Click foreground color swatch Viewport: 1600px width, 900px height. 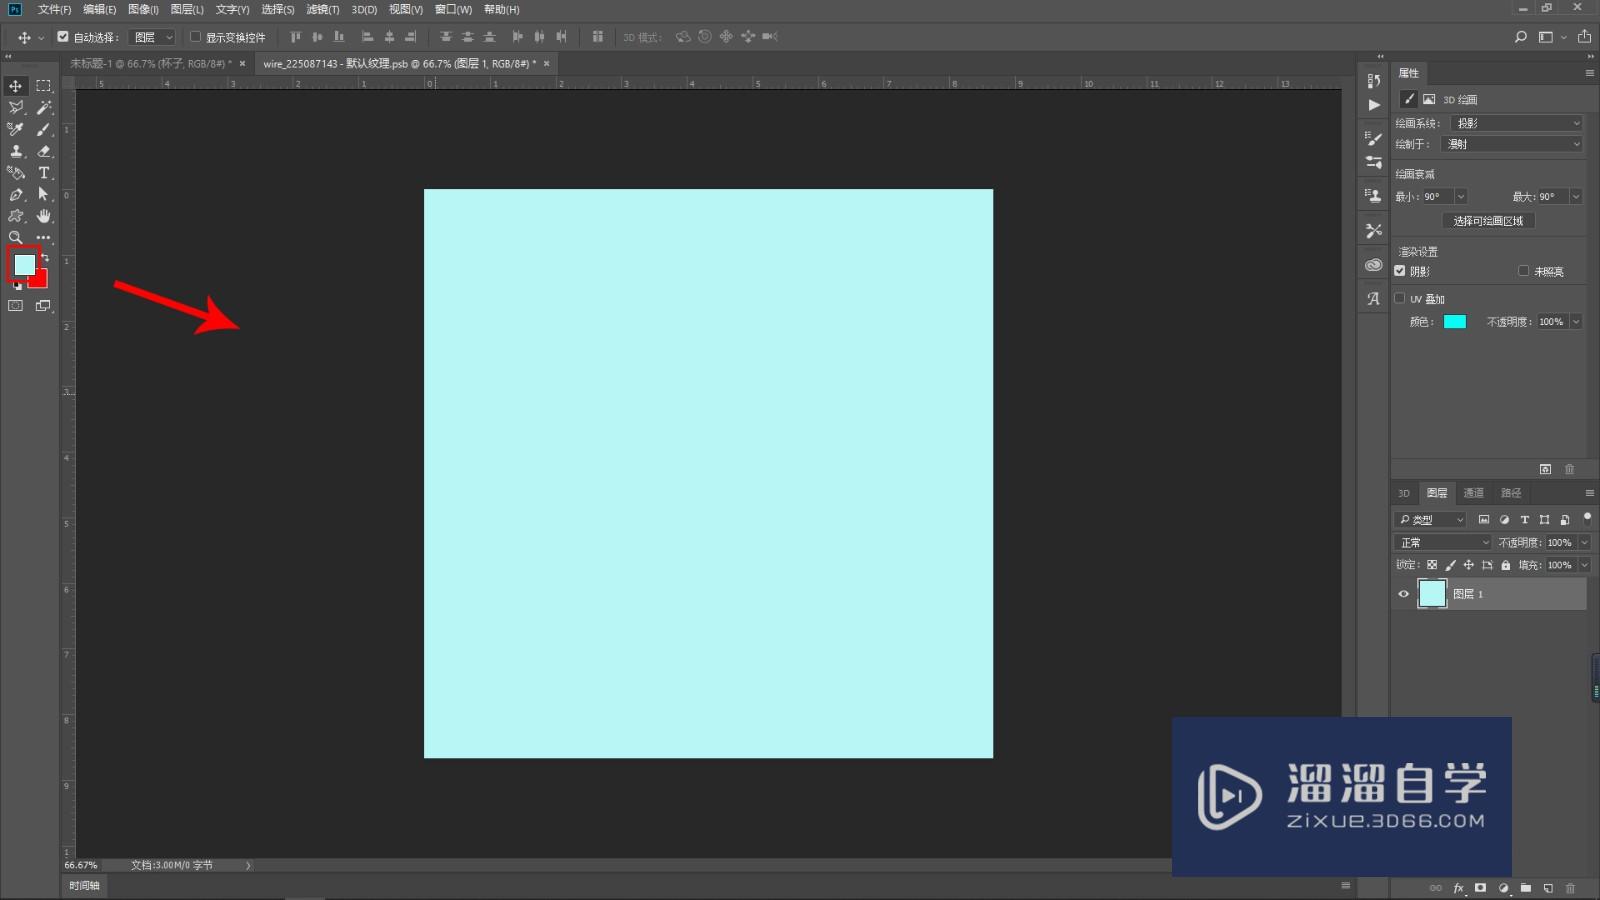pyautogui.click(x=24, y=264)
